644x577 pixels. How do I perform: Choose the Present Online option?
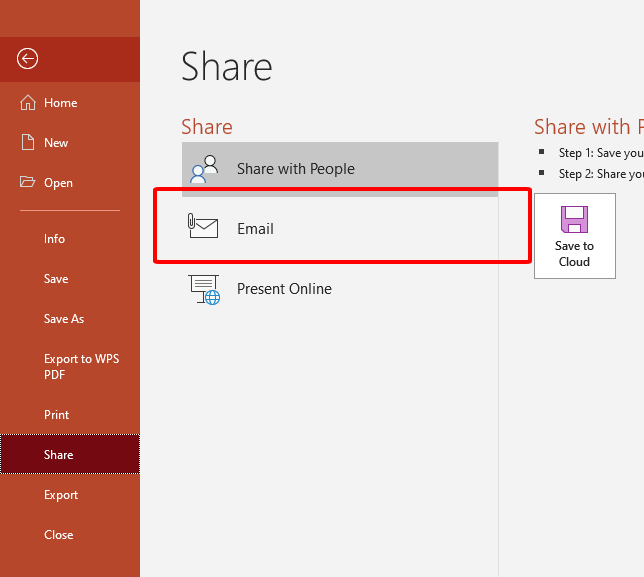340,289
